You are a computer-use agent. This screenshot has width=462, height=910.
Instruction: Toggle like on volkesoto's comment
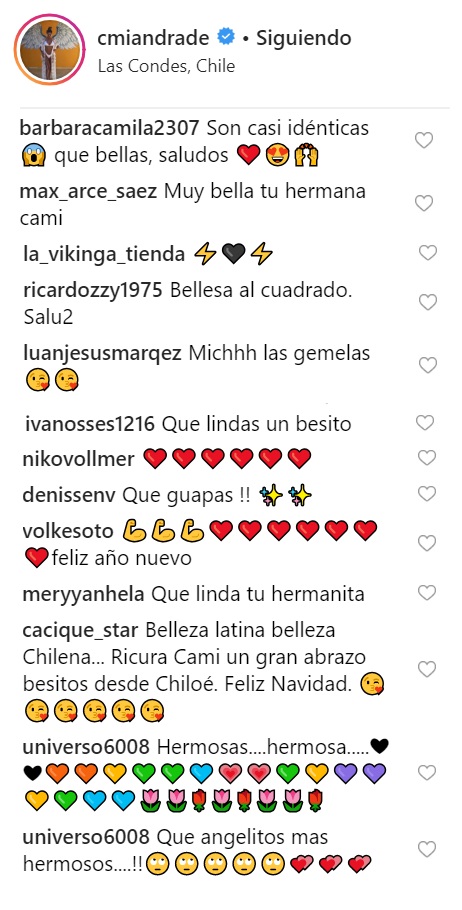coord(427,543)
